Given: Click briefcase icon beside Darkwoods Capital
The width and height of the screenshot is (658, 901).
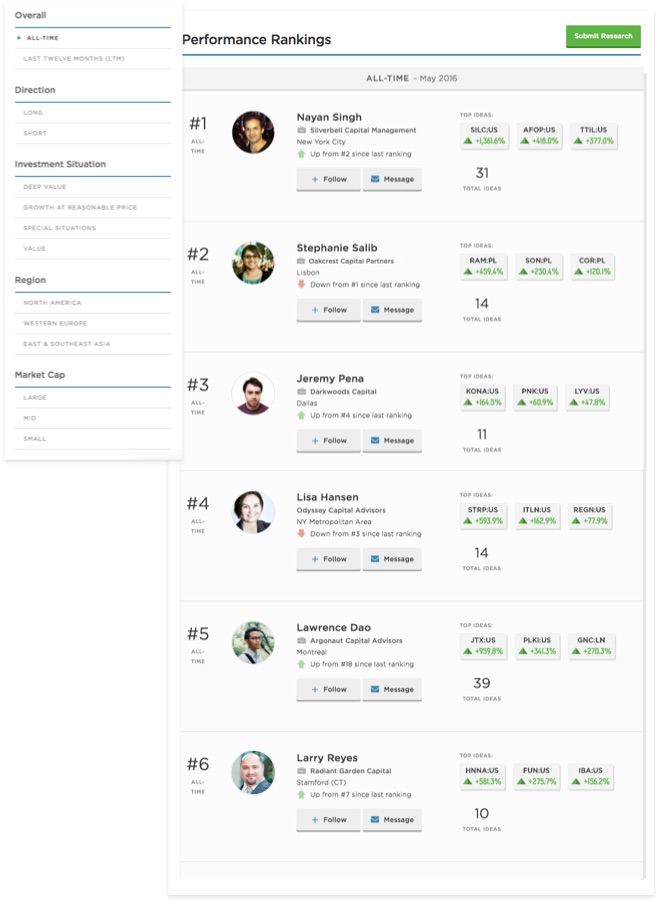Looking at the screenshot, I should pos(301,392).
